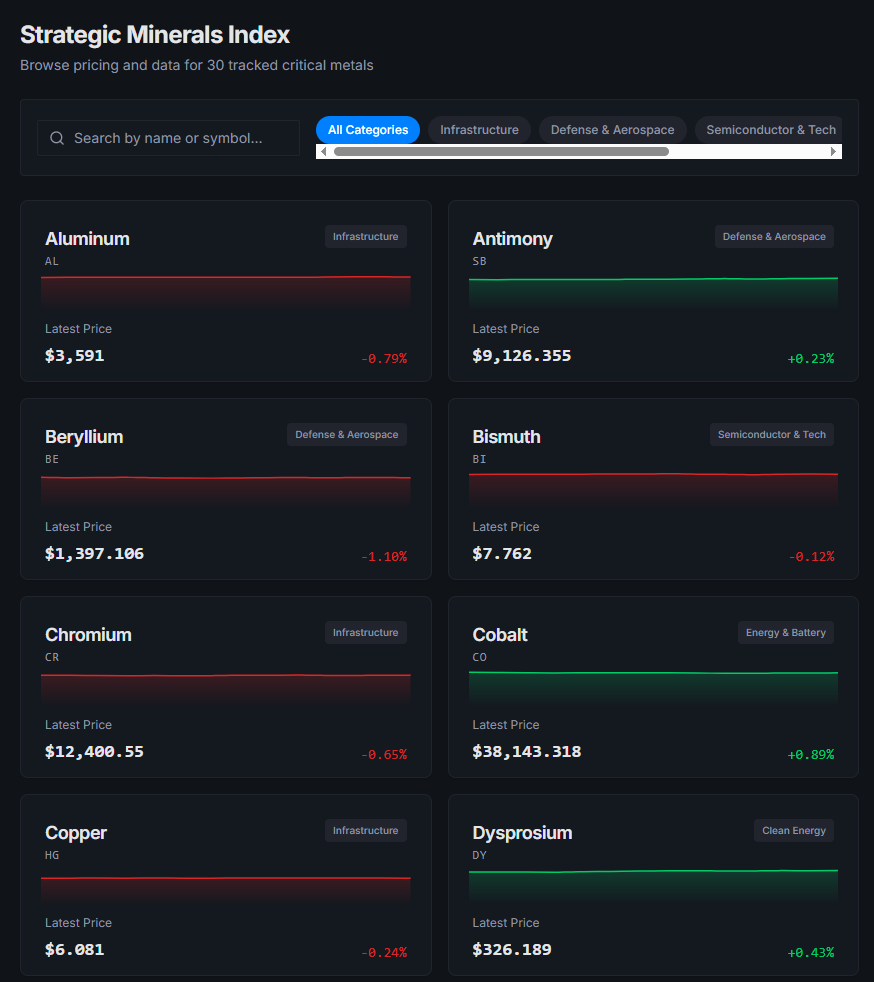
Task: Click the Chromium card title
Action: coord(88,635)
